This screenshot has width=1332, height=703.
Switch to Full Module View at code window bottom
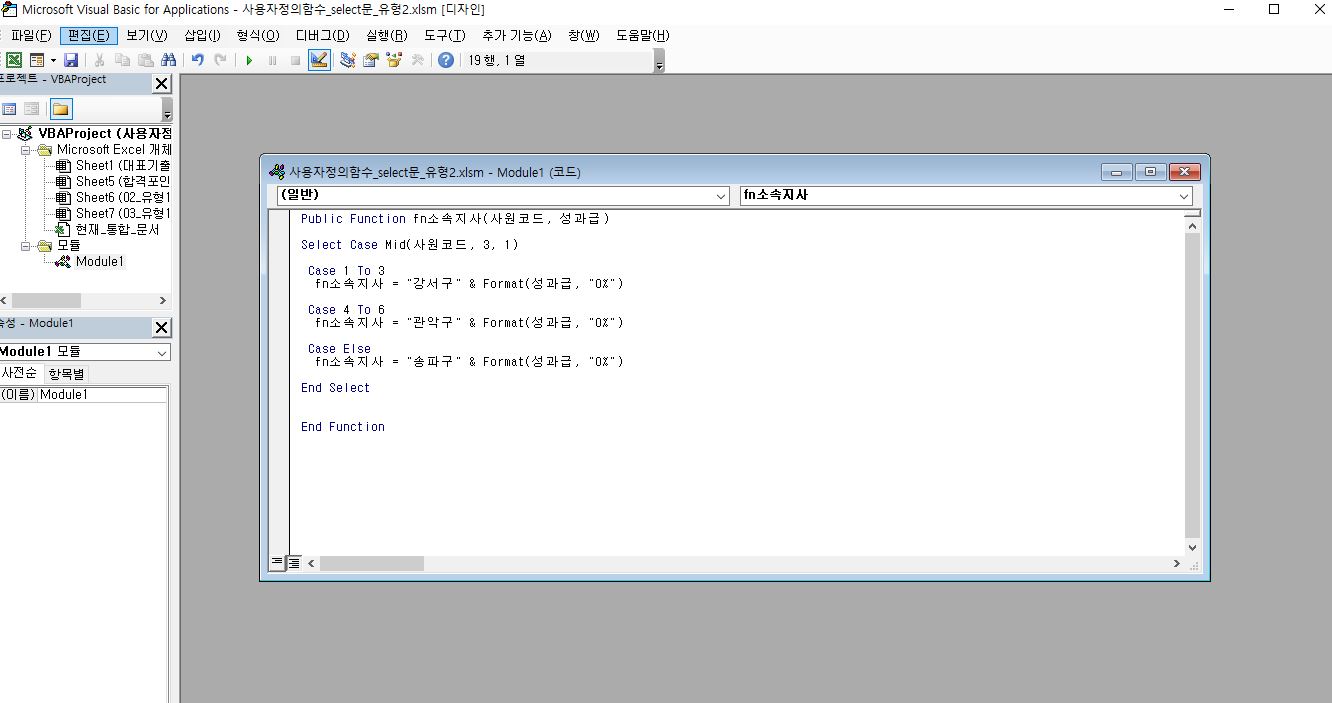(x=294, y=563)
